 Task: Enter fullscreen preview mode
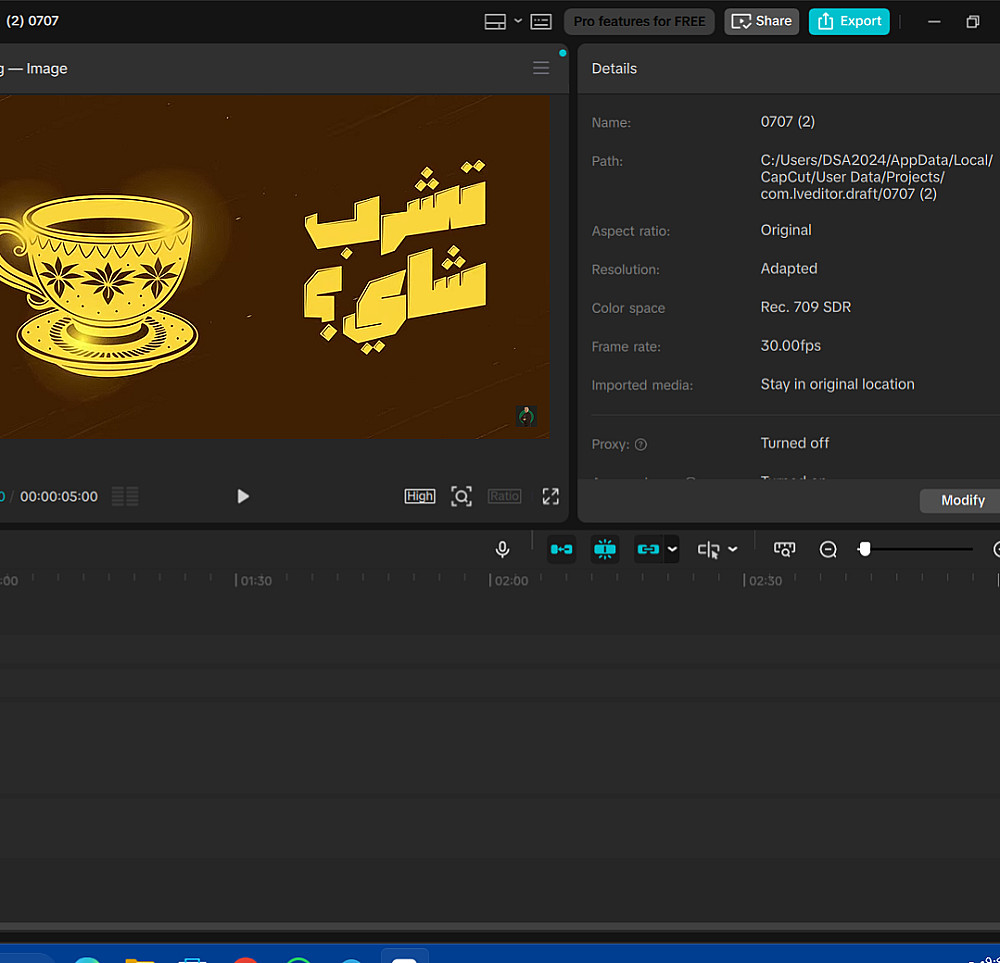[550, 496]
